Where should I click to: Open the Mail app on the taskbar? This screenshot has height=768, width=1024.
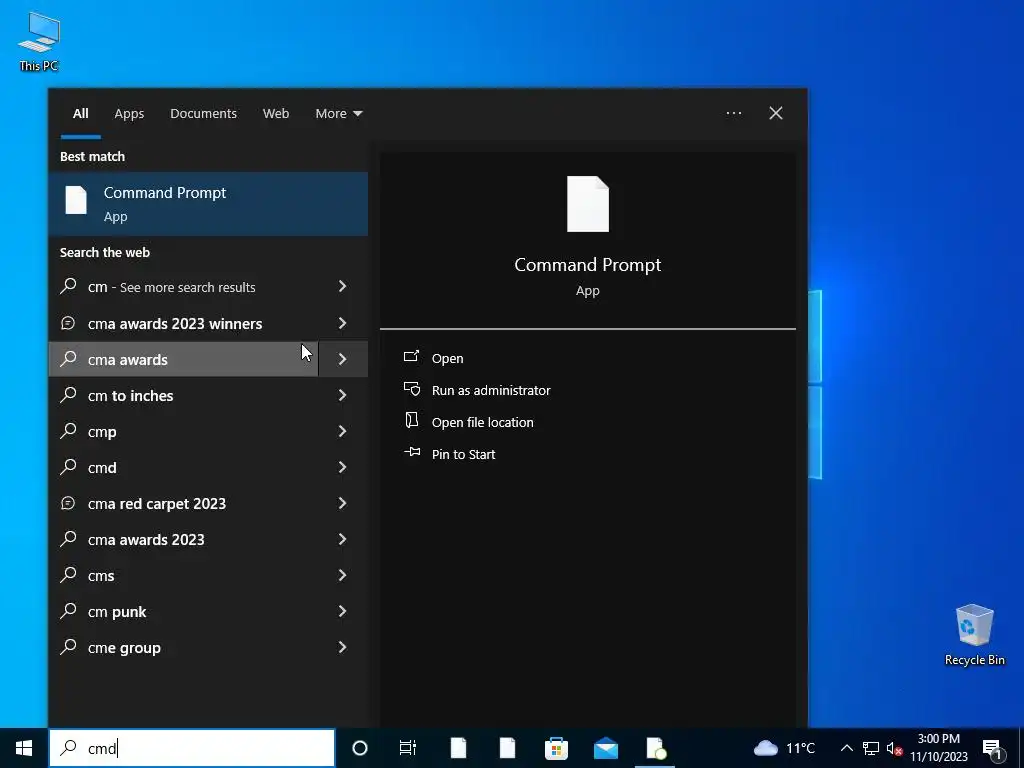[606, 748]
